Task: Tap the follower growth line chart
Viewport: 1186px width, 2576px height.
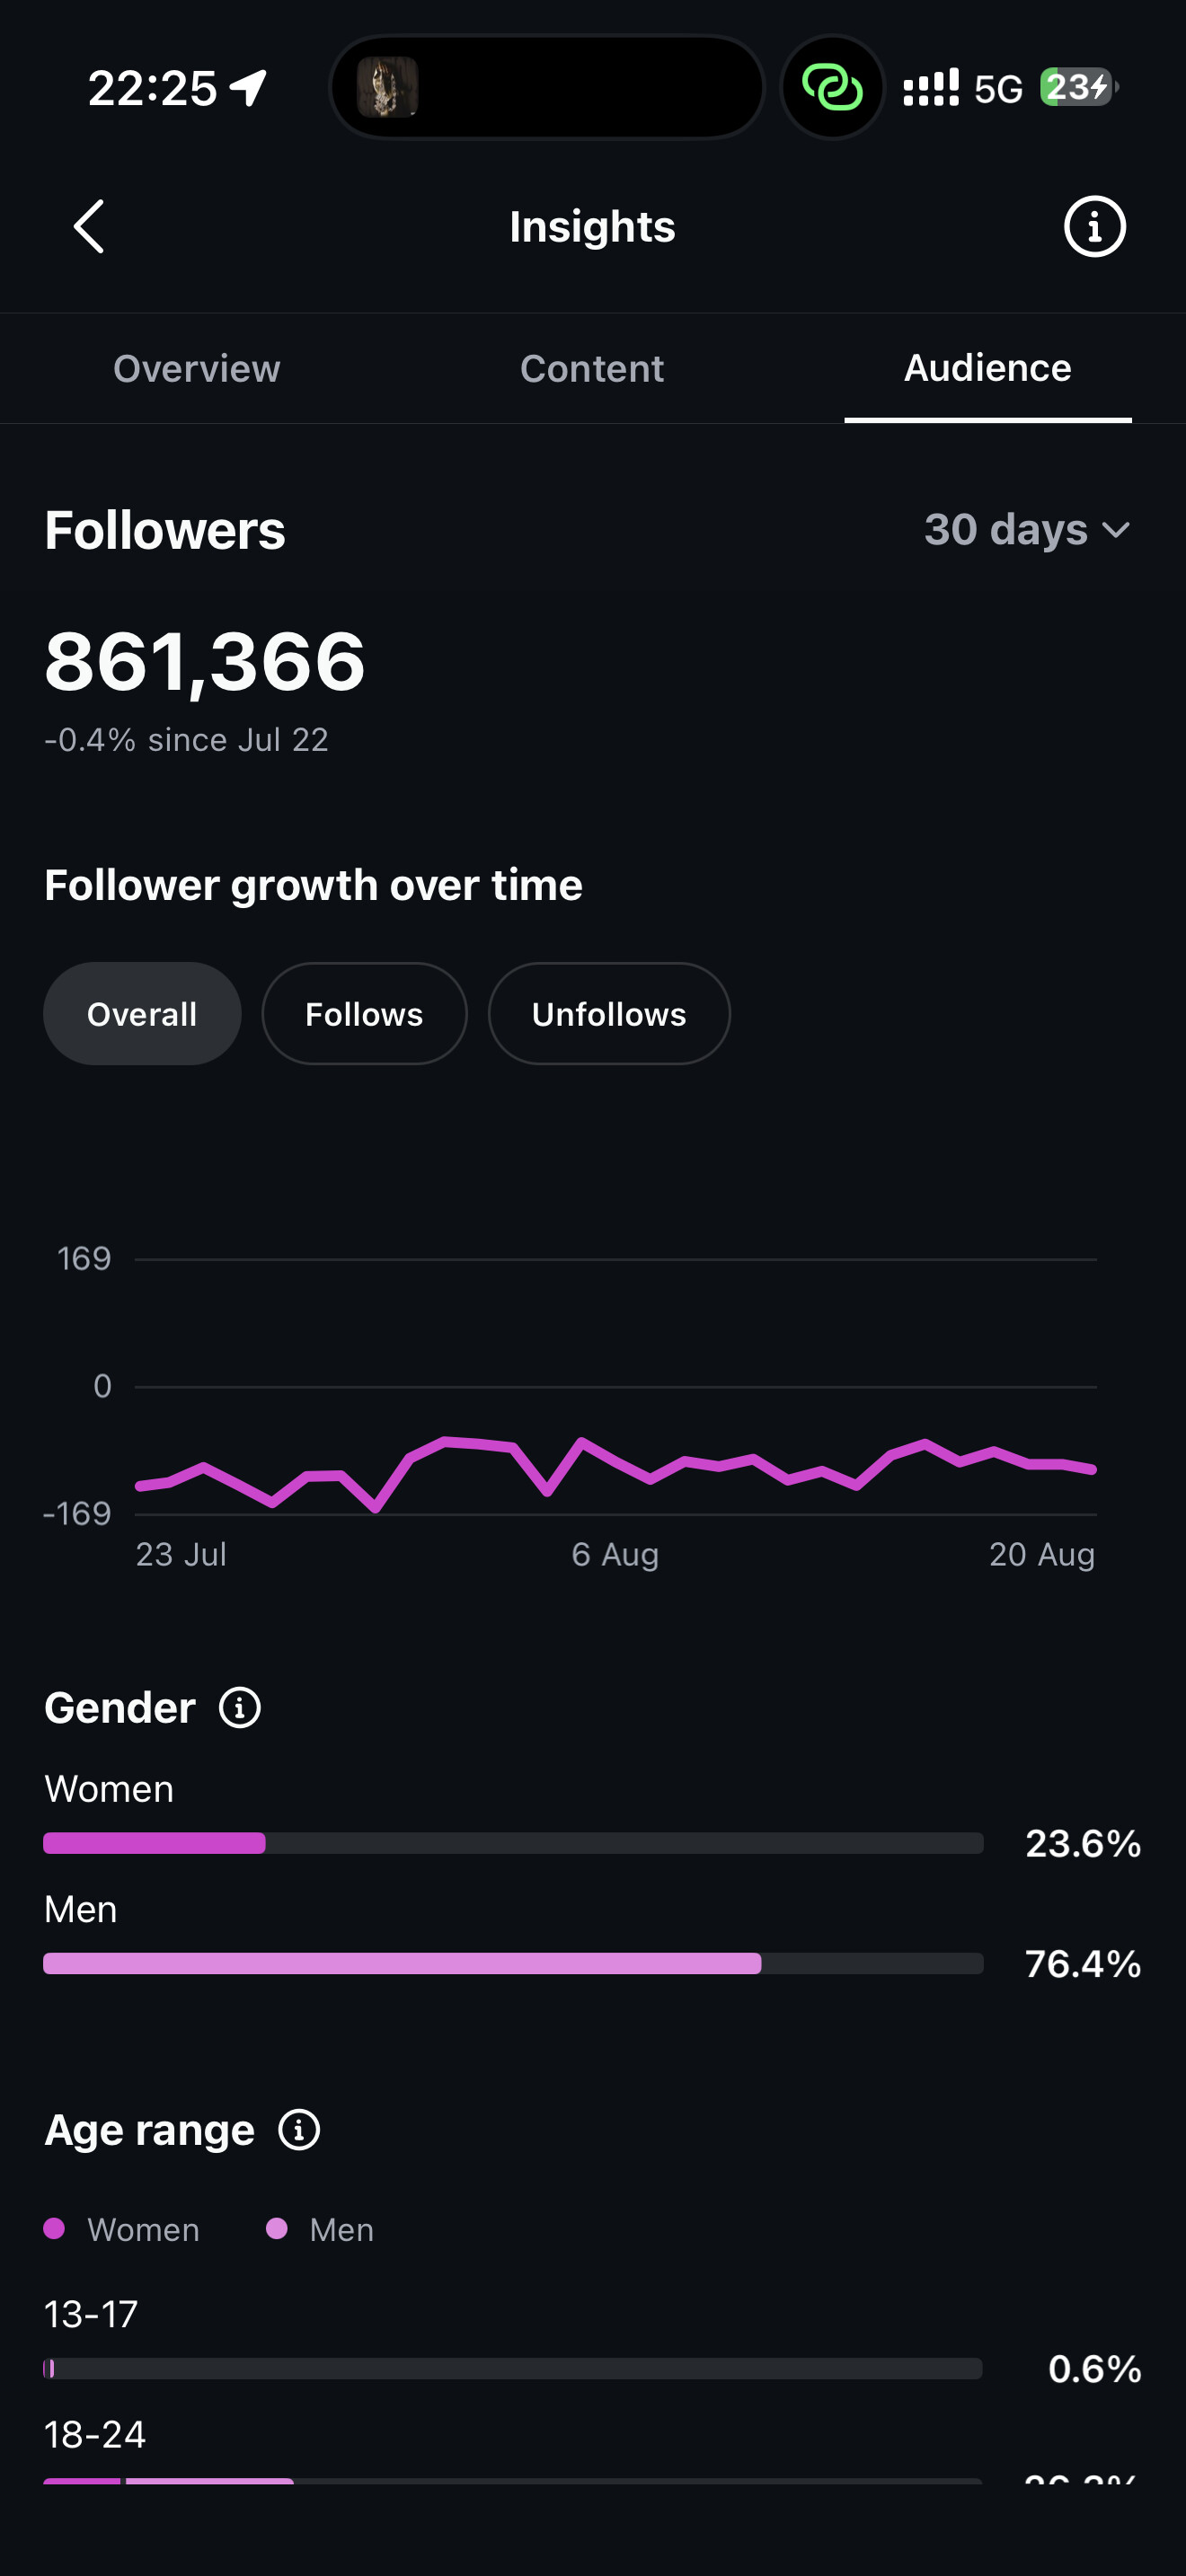Action: (x=616, y=1400)
